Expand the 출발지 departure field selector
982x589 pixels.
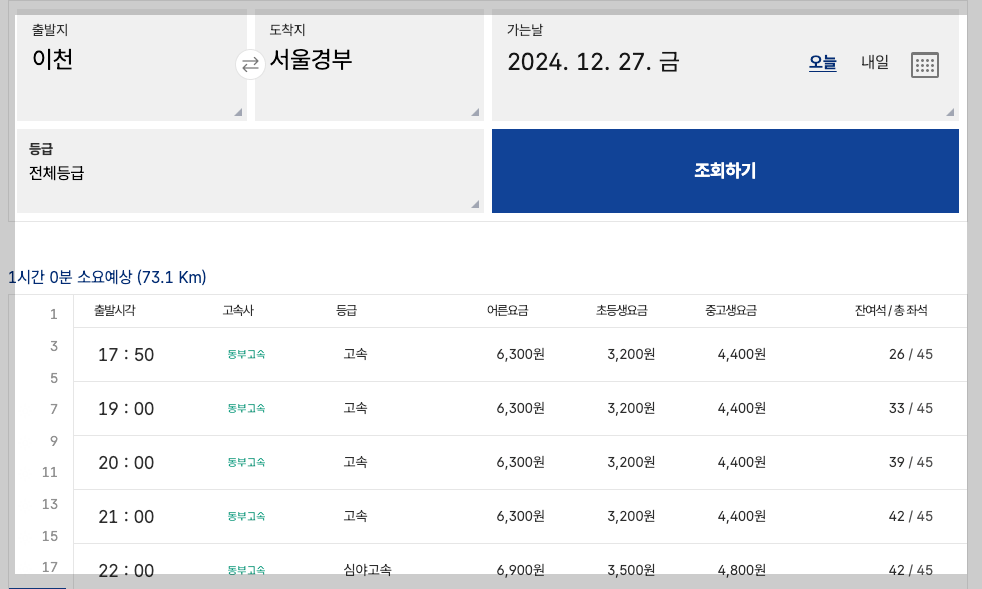237,112
